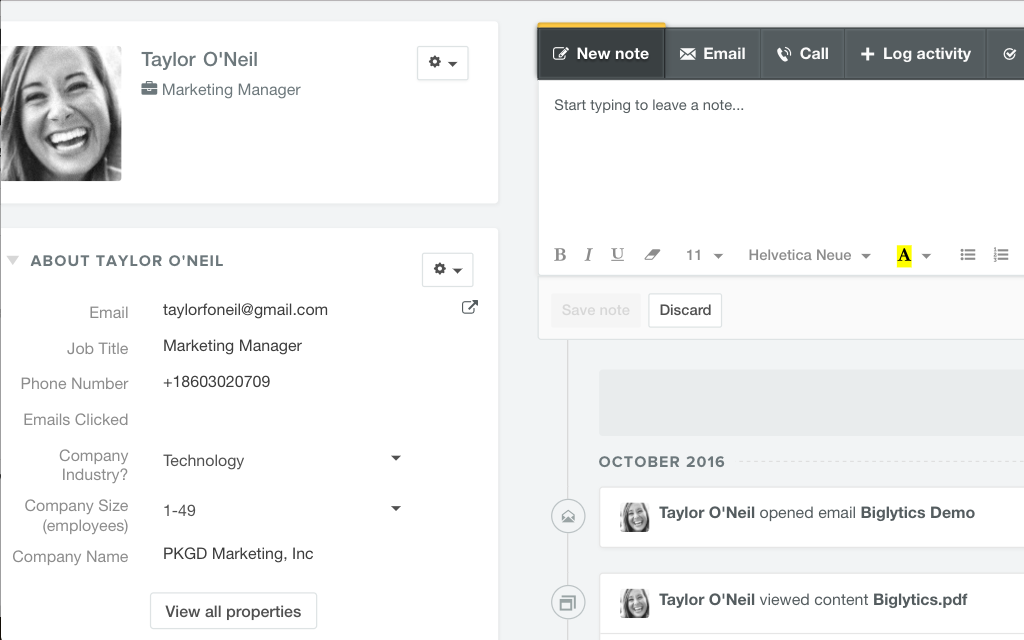Insert a bulleted list
The height and width of the screenshot is (640, 1024).
click(967, 254)
